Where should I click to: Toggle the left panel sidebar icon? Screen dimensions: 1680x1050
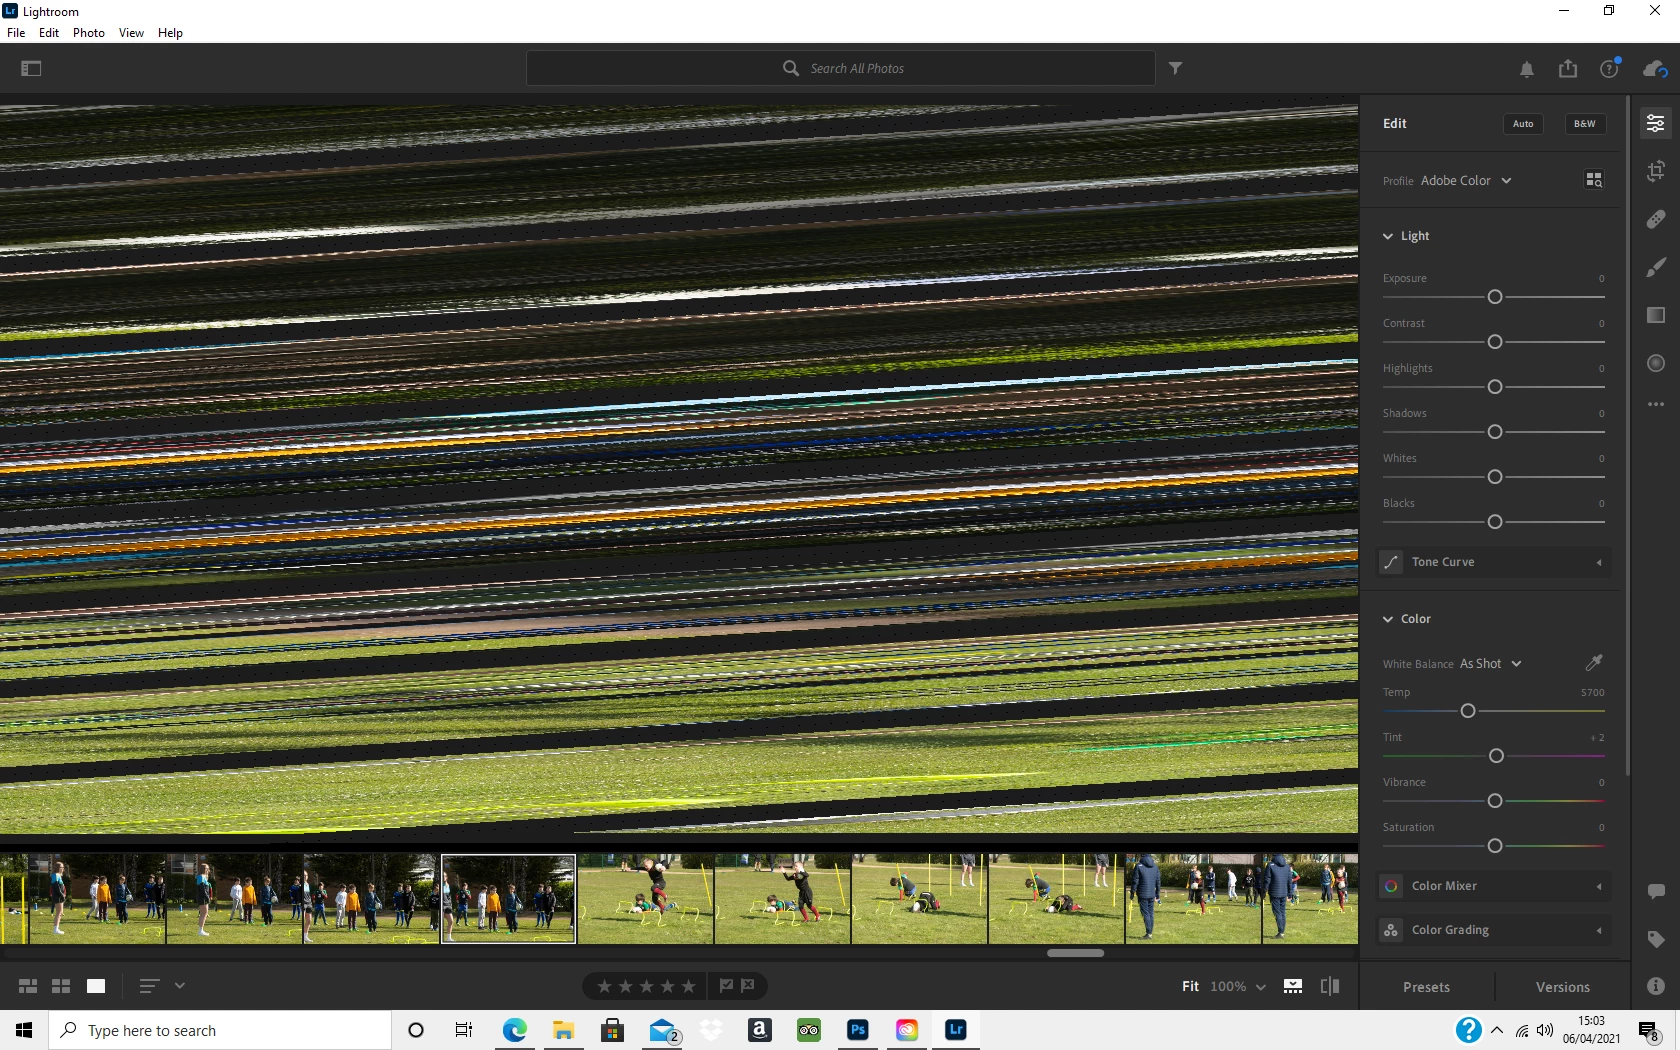pos(31,68)
